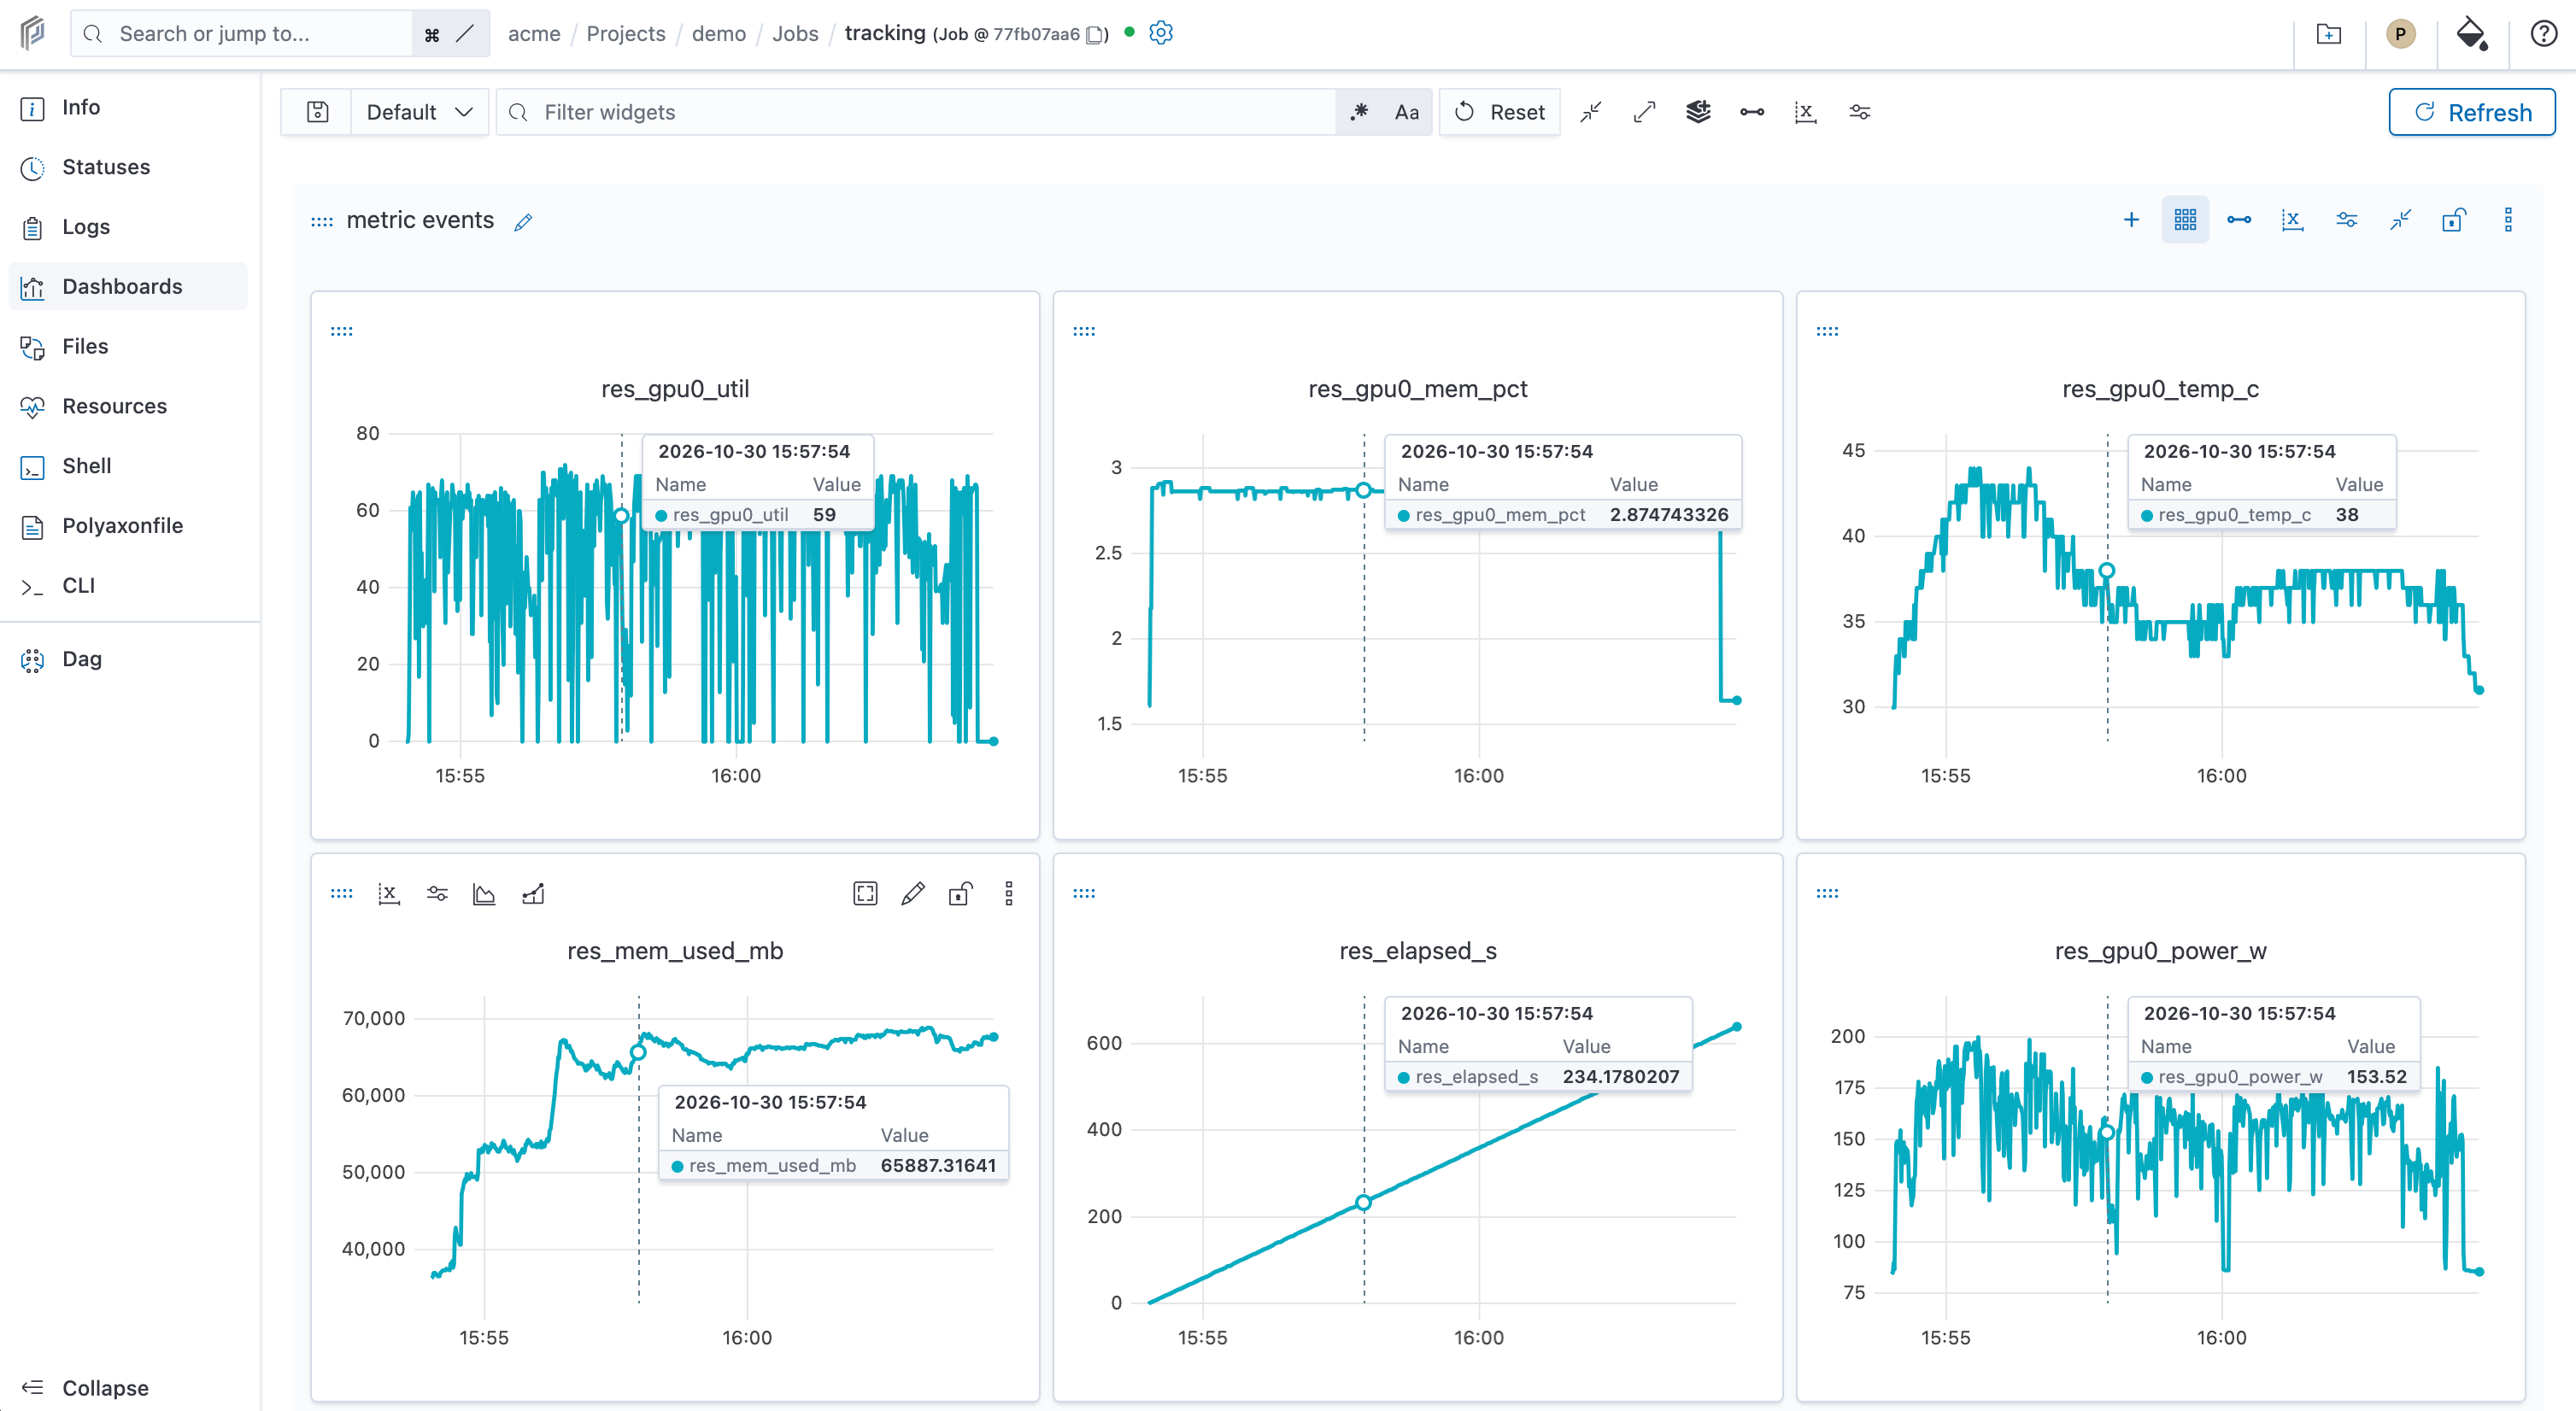Open metric events section more menu

[x=2508, y=220]
